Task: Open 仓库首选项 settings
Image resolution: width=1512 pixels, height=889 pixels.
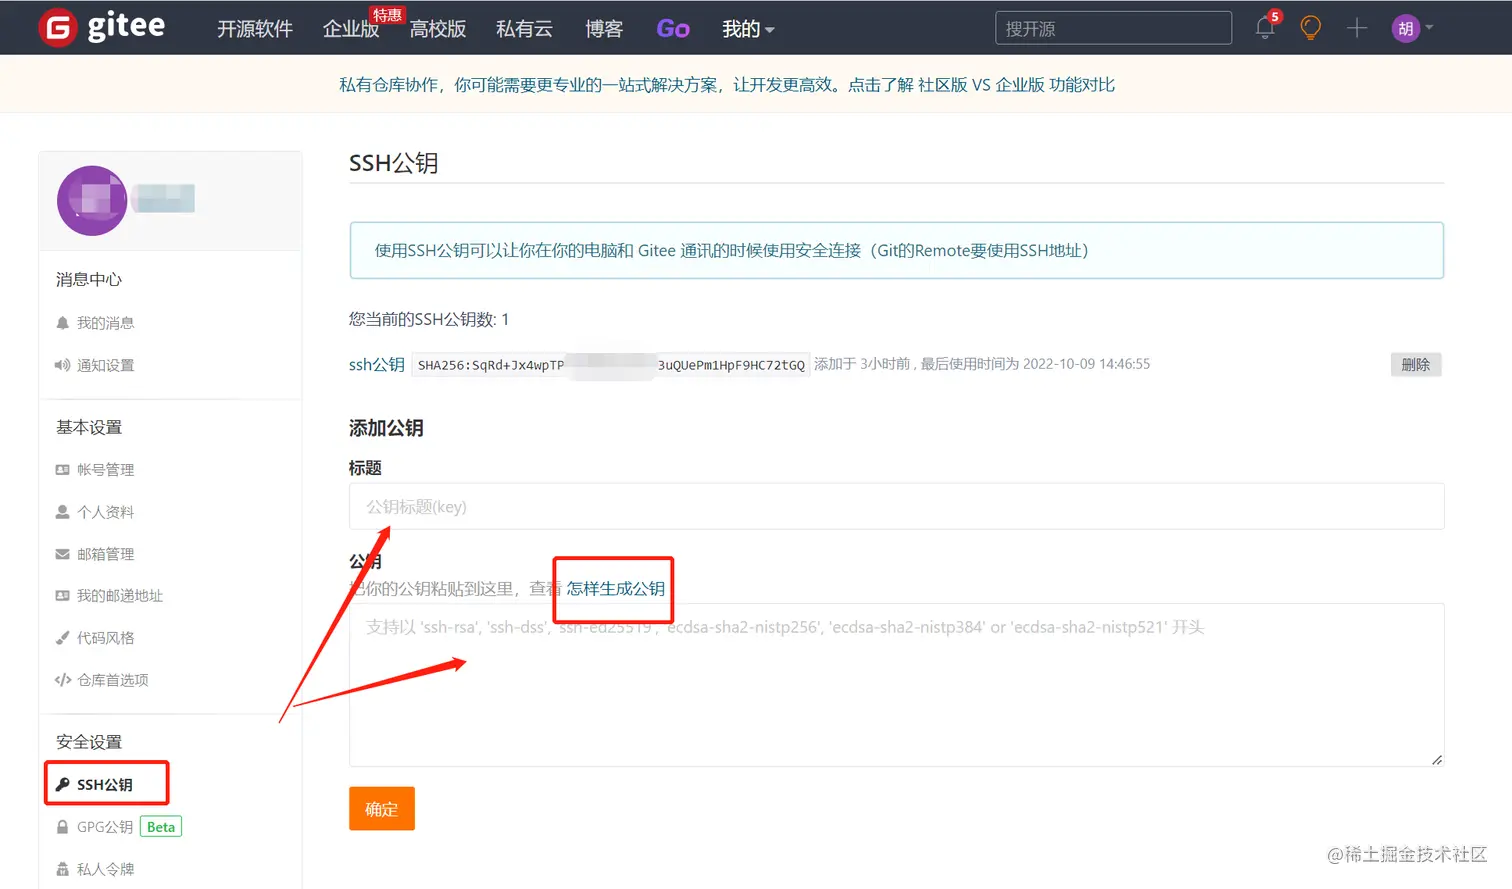Action: [113, 680]
